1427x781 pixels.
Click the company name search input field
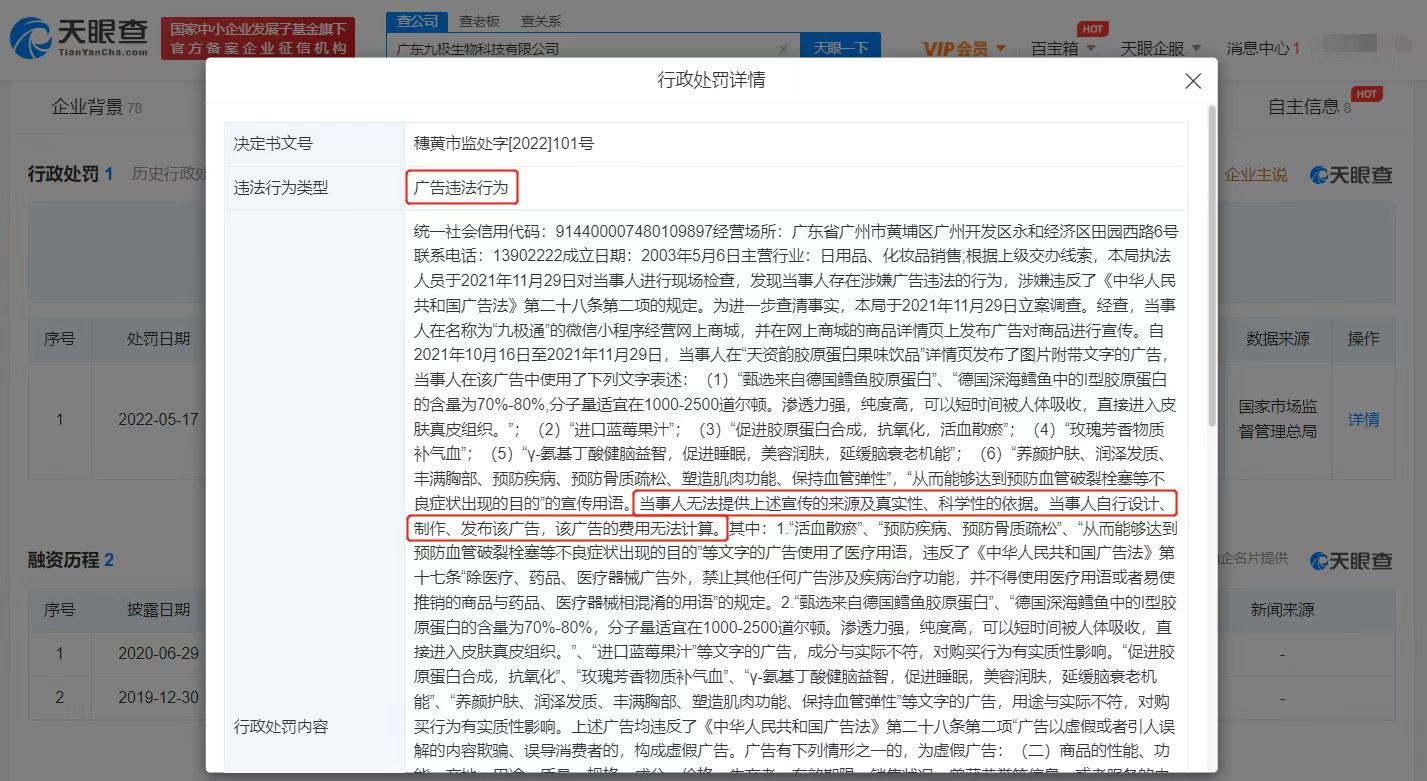(580, 48)
